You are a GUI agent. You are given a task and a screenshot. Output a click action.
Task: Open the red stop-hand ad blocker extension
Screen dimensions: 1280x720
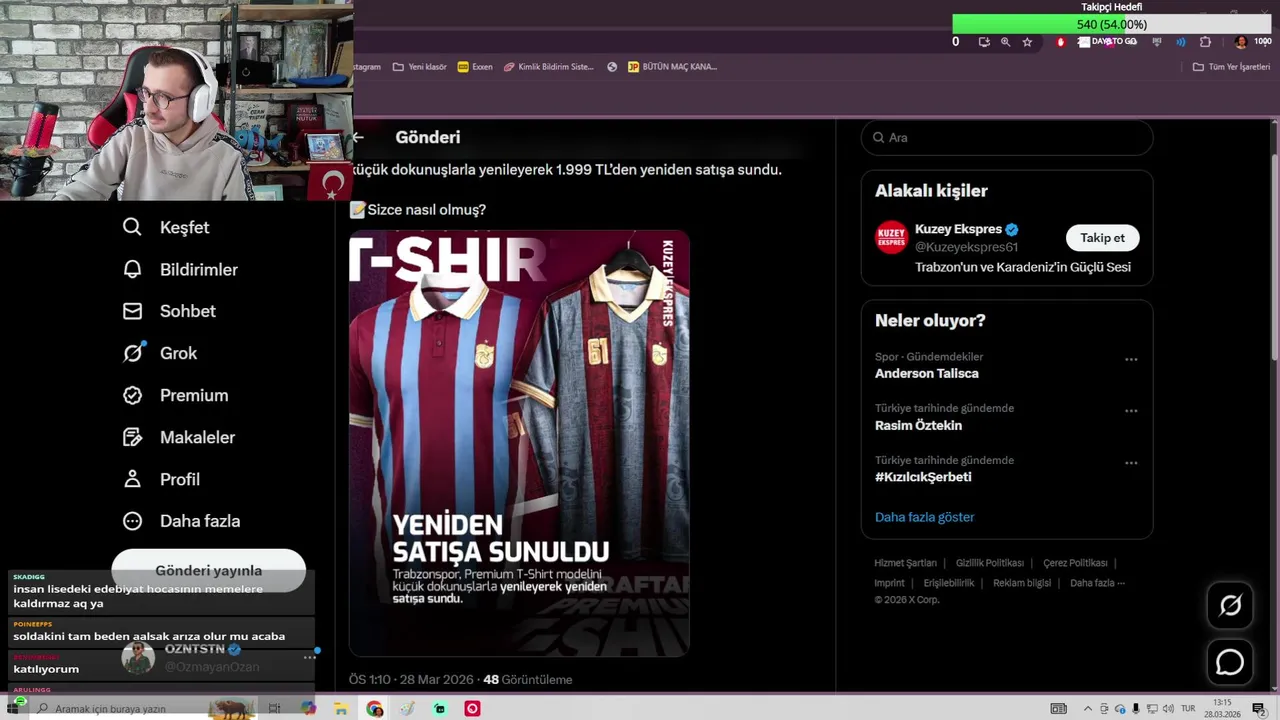(1061, 42)
